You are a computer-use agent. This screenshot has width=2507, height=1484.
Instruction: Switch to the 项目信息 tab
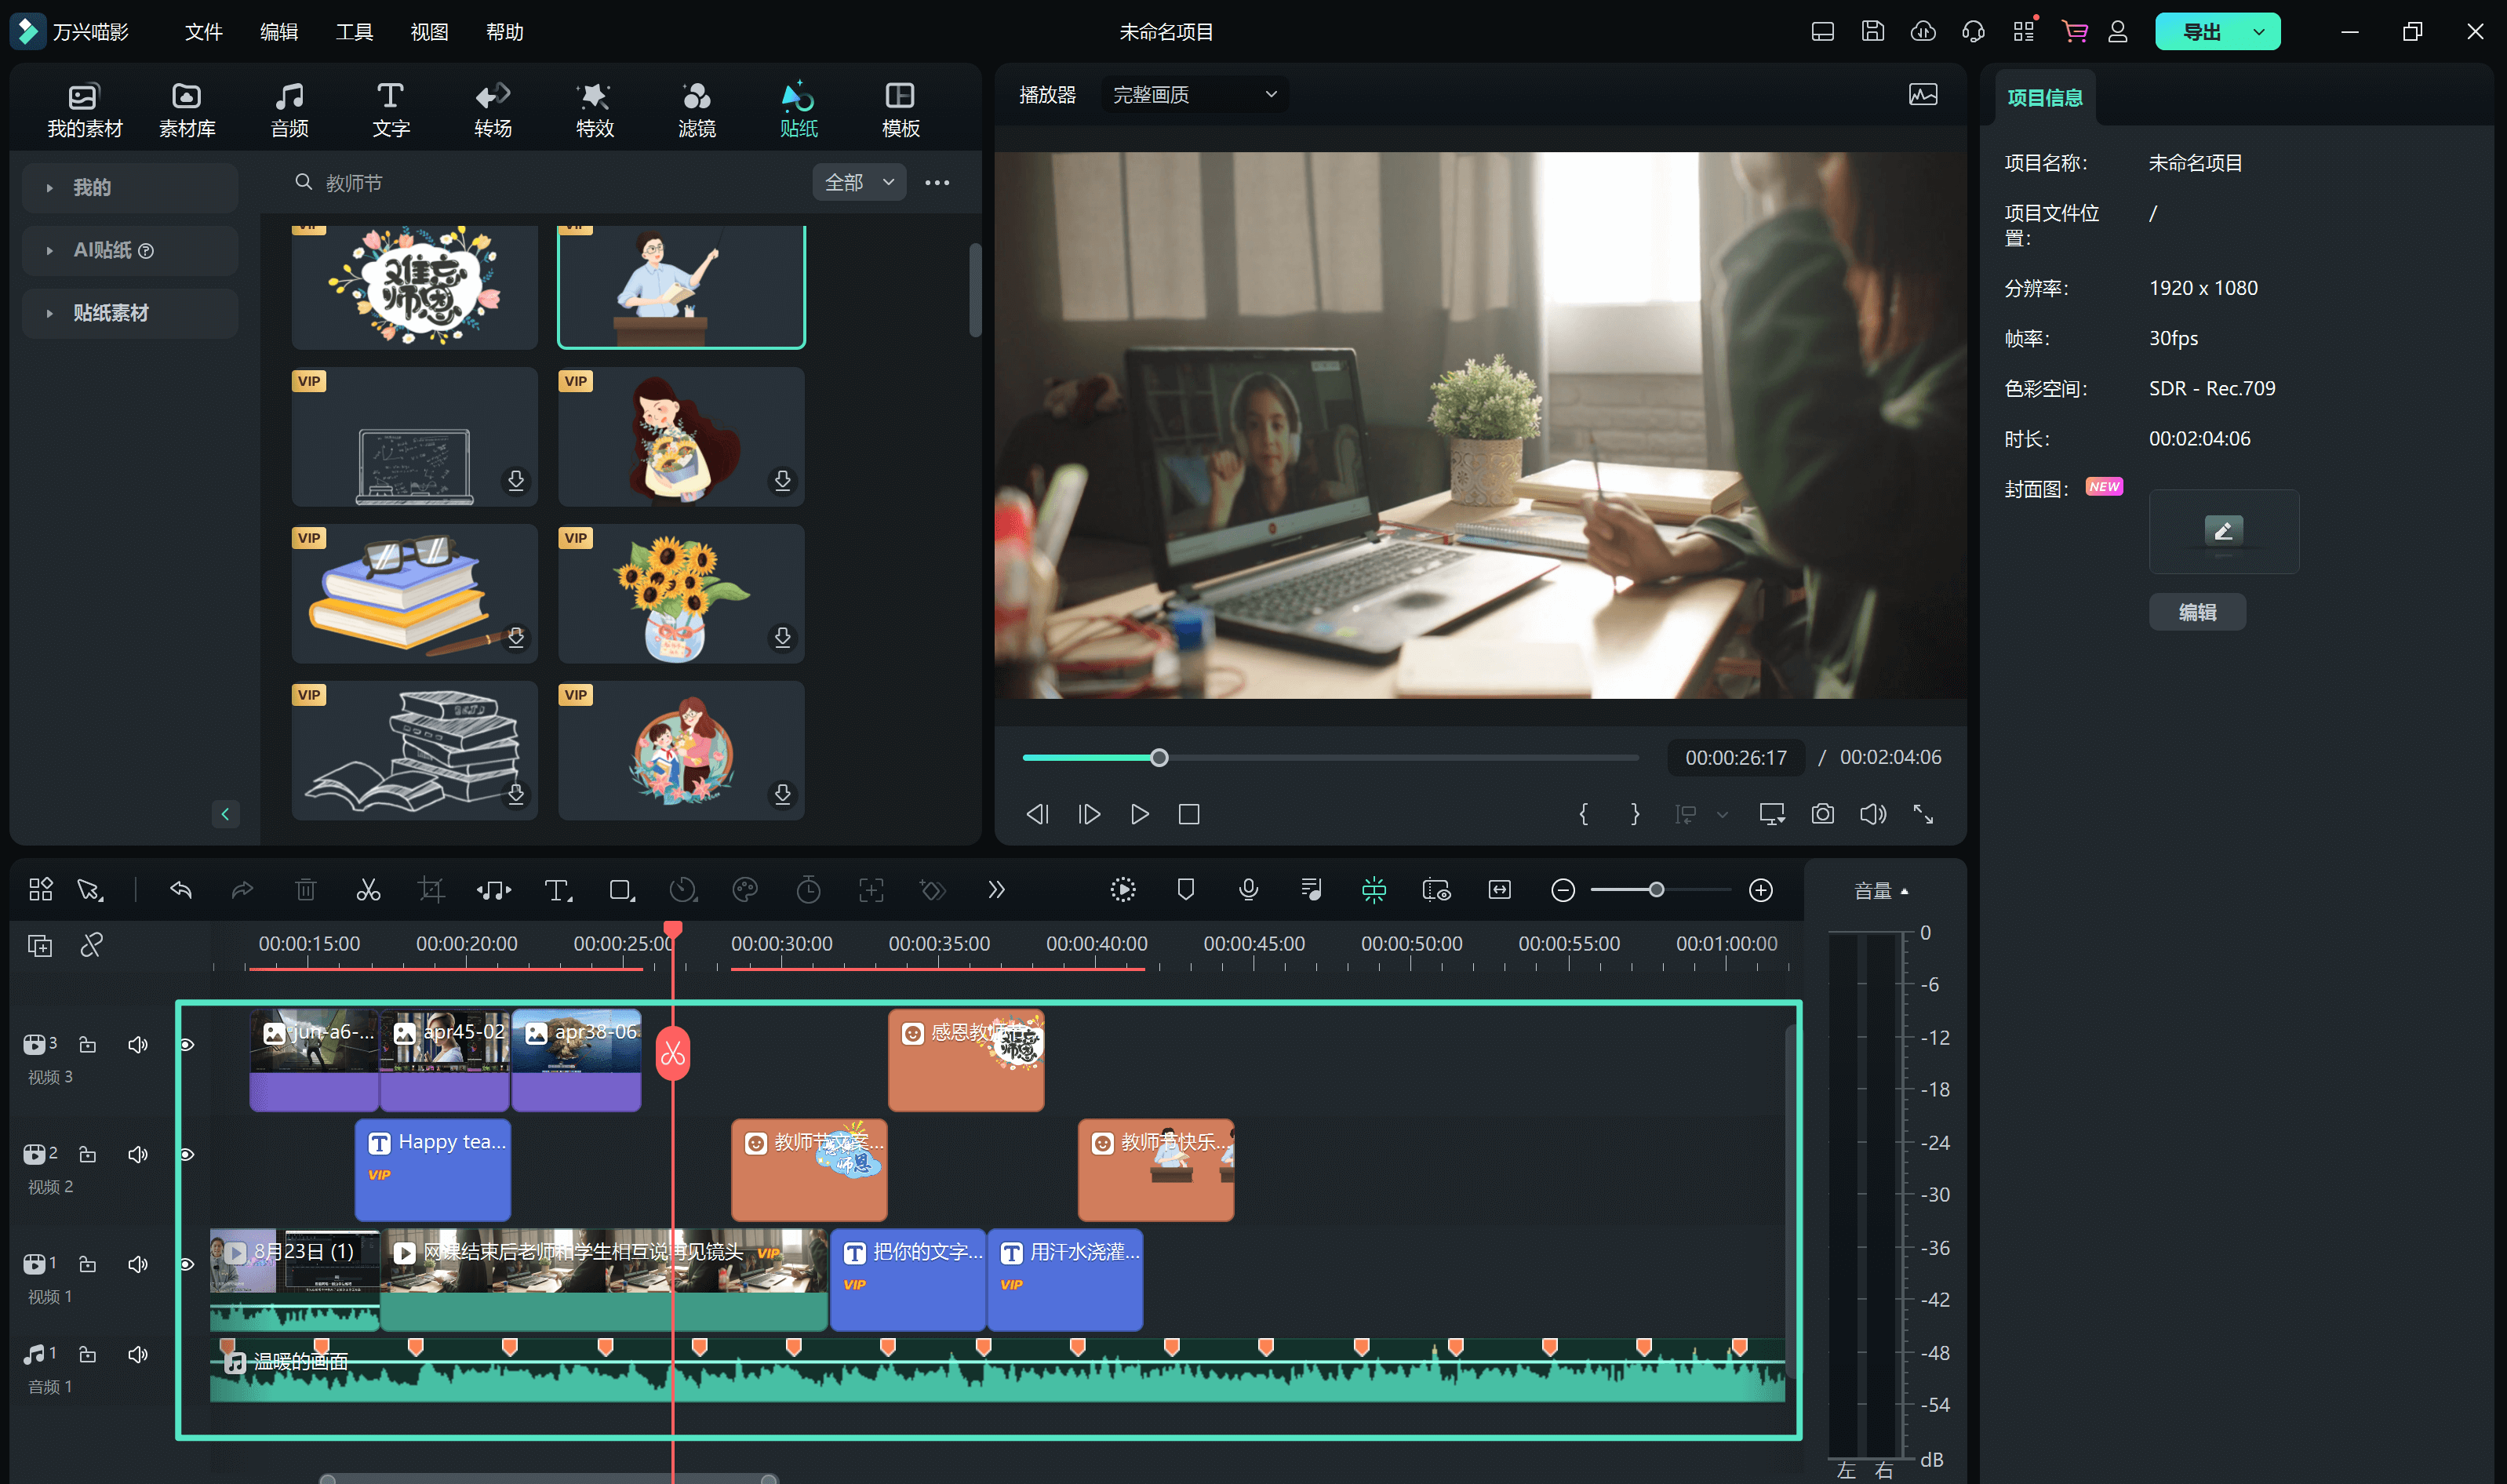[2044, 97]
